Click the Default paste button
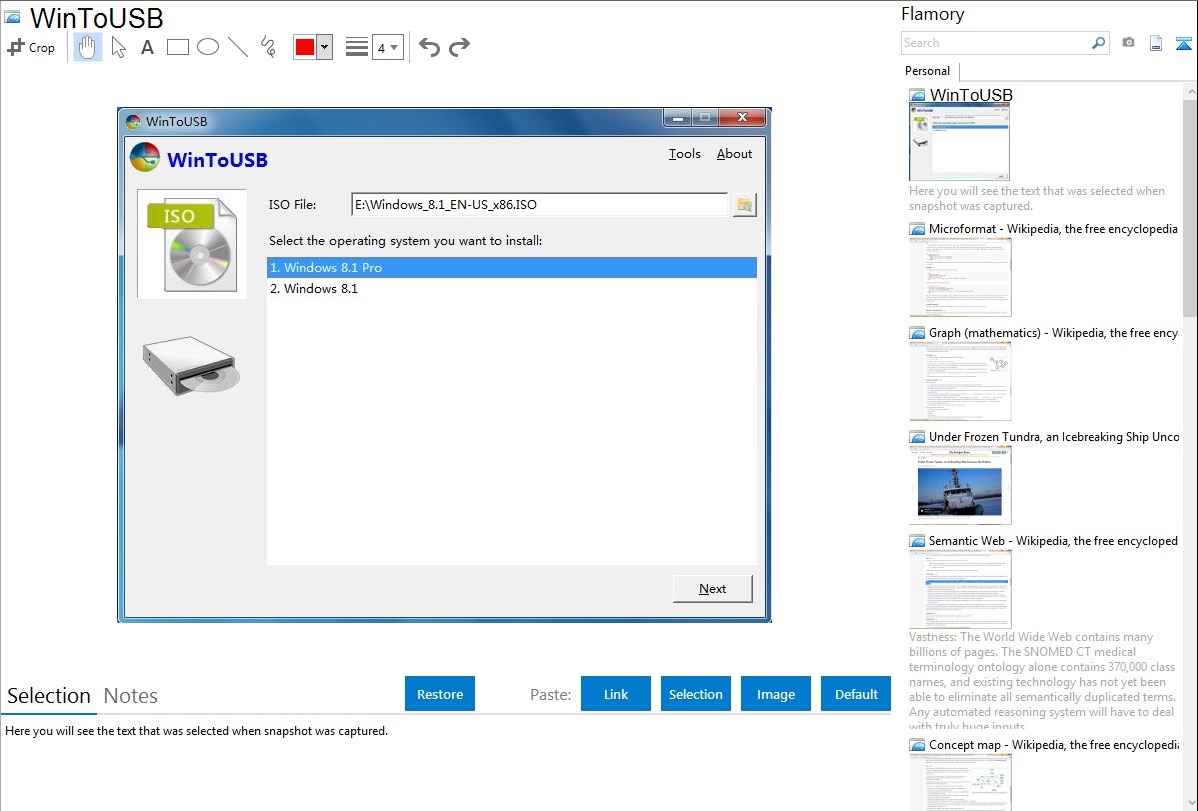This screenshot has width=1198, height=811. (x=856, y=694)
